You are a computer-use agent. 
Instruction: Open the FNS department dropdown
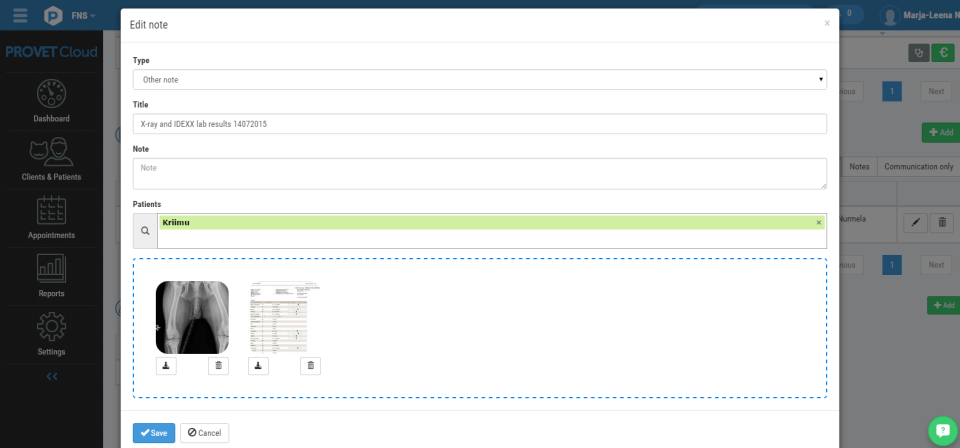coord(83,15)
